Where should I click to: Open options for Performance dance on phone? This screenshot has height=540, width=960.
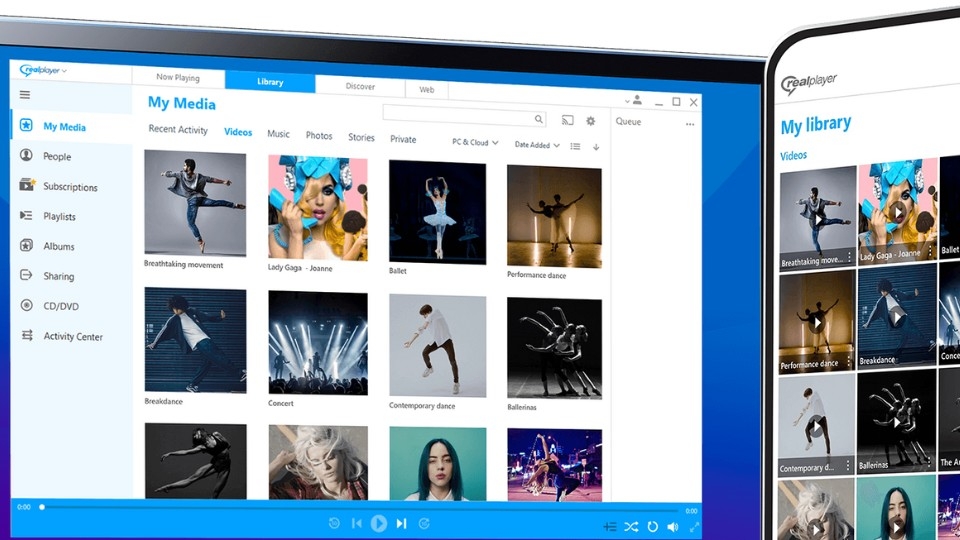point(849,362)
